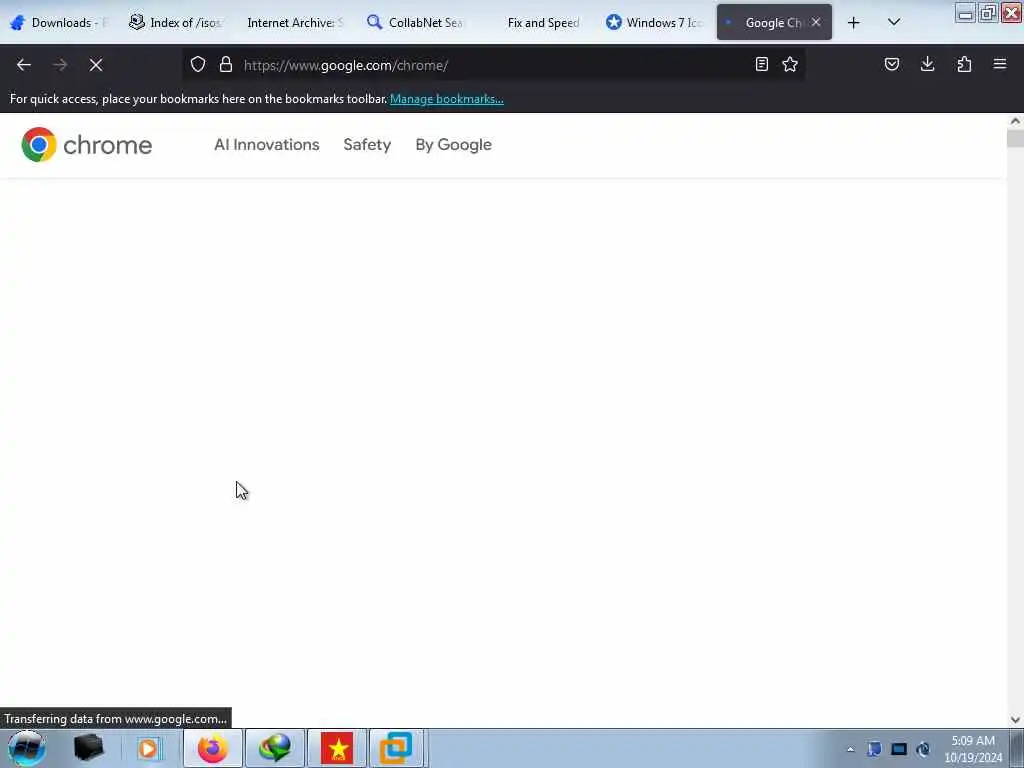Switch to Windows 7 Icons tab
This screenshot has height=768, width=1024.
(x=655, y=23)
